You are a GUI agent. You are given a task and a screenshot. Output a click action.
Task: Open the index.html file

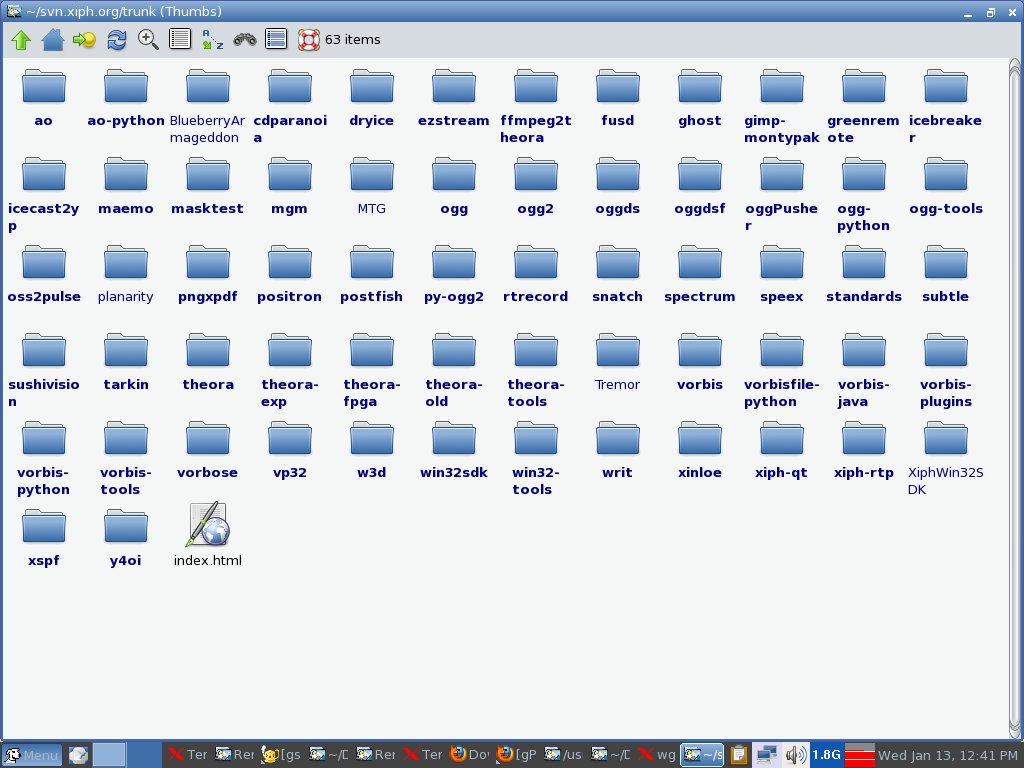[x=208, y=535]
